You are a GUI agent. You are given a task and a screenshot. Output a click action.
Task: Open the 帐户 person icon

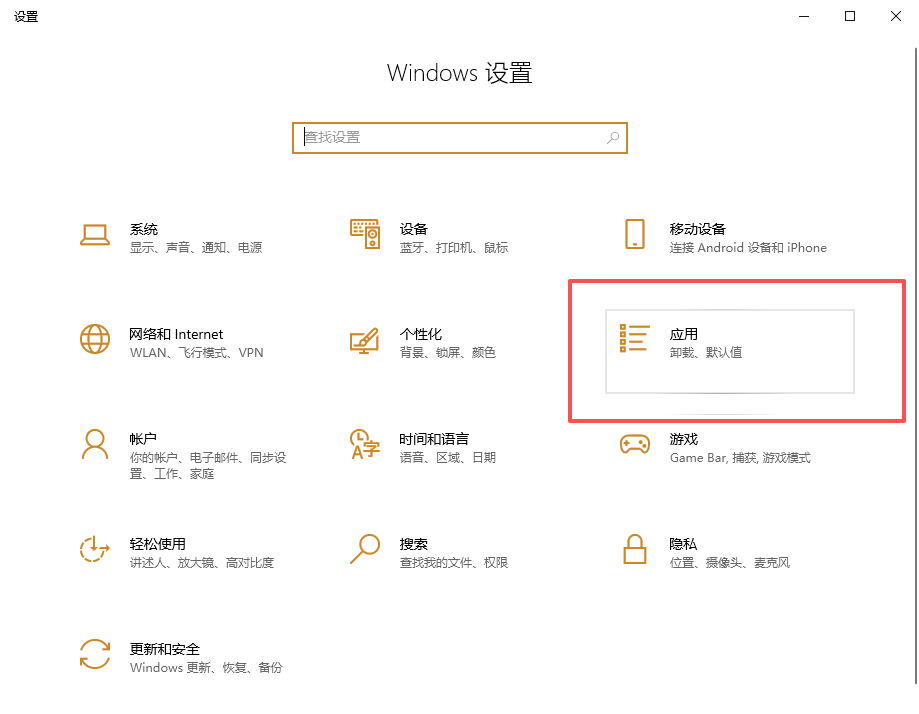click(94, 444)
